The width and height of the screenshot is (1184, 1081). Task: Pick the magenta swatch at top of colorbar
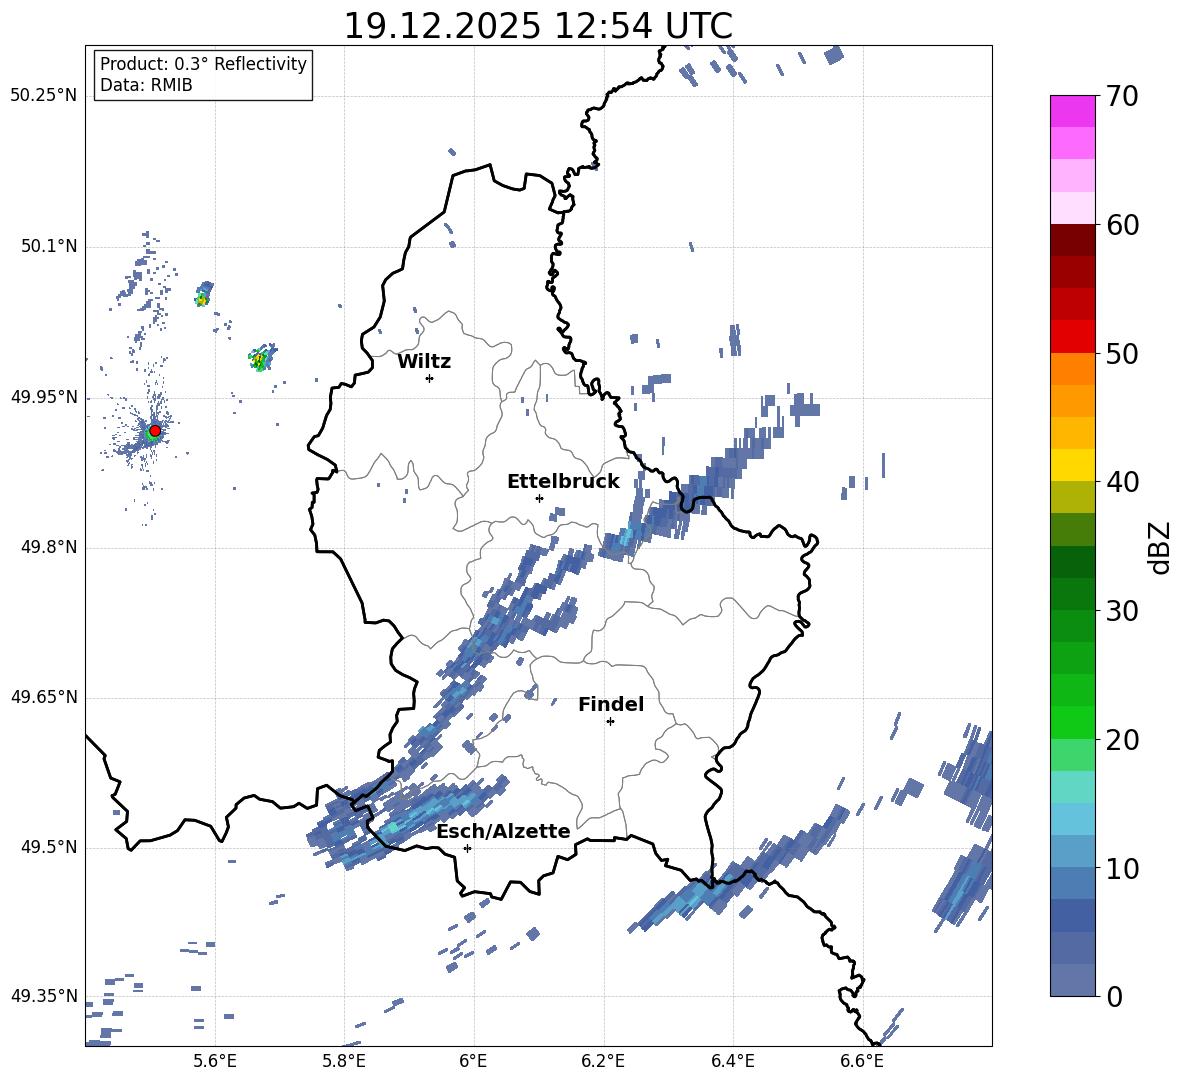click(1072, 111)
